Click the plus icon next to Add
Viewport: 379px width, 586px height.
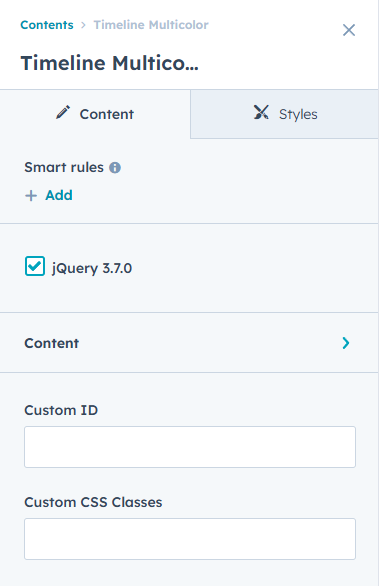tap(31, 195)
